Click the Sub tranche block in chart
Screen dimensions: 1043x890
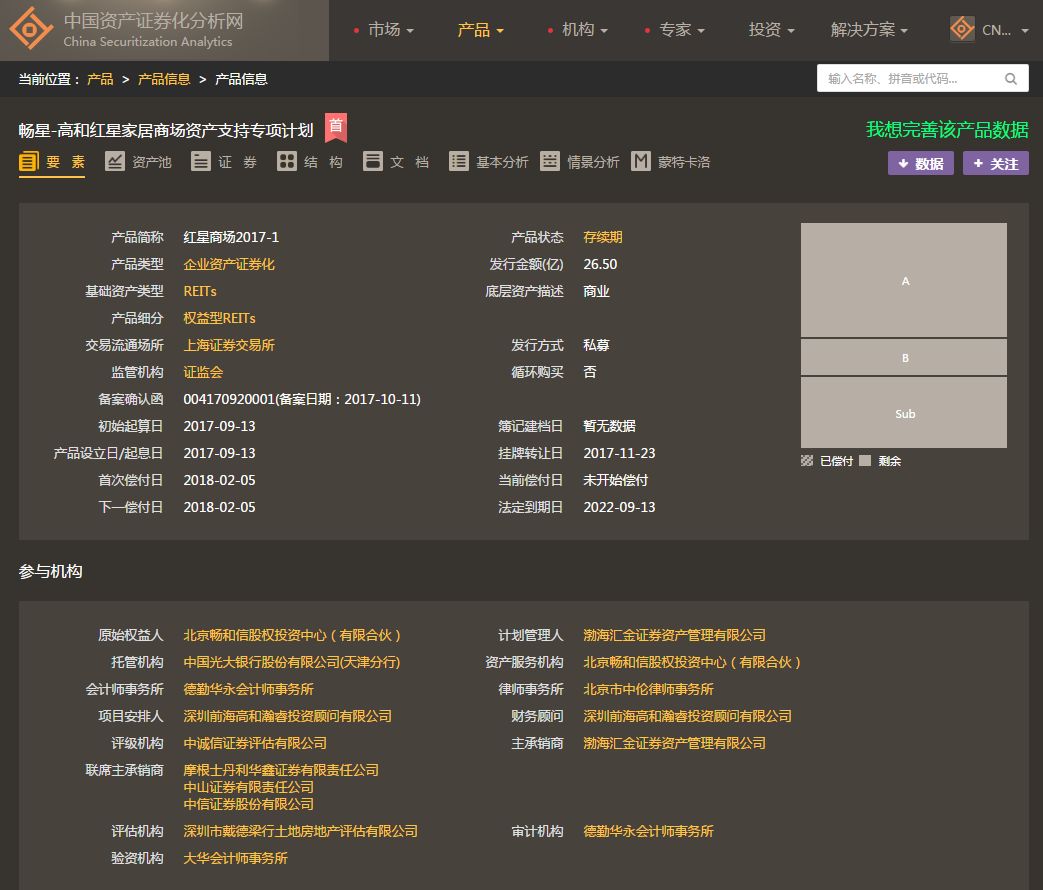click(x=904, y=412)
